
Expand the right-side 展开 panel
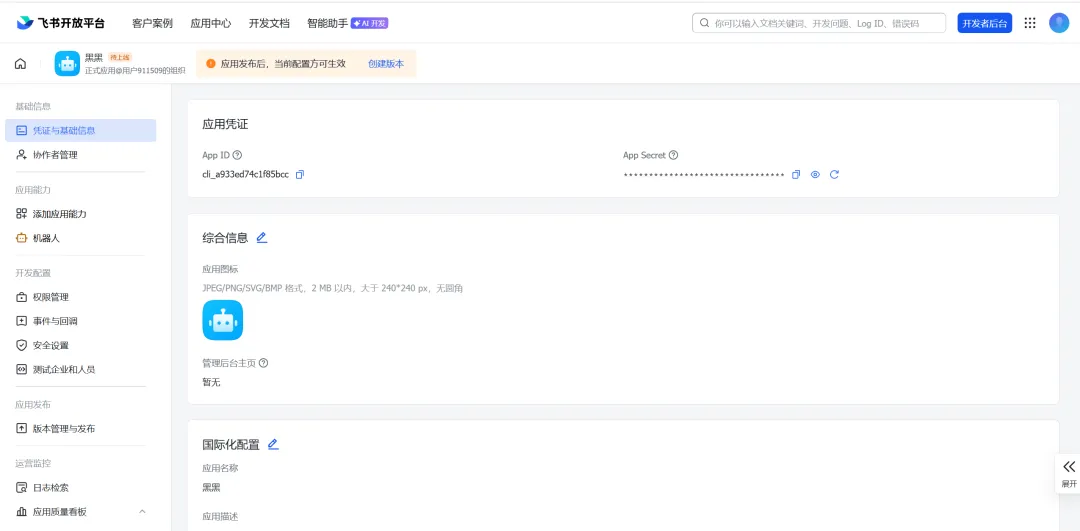click(x=1068, y=474)
